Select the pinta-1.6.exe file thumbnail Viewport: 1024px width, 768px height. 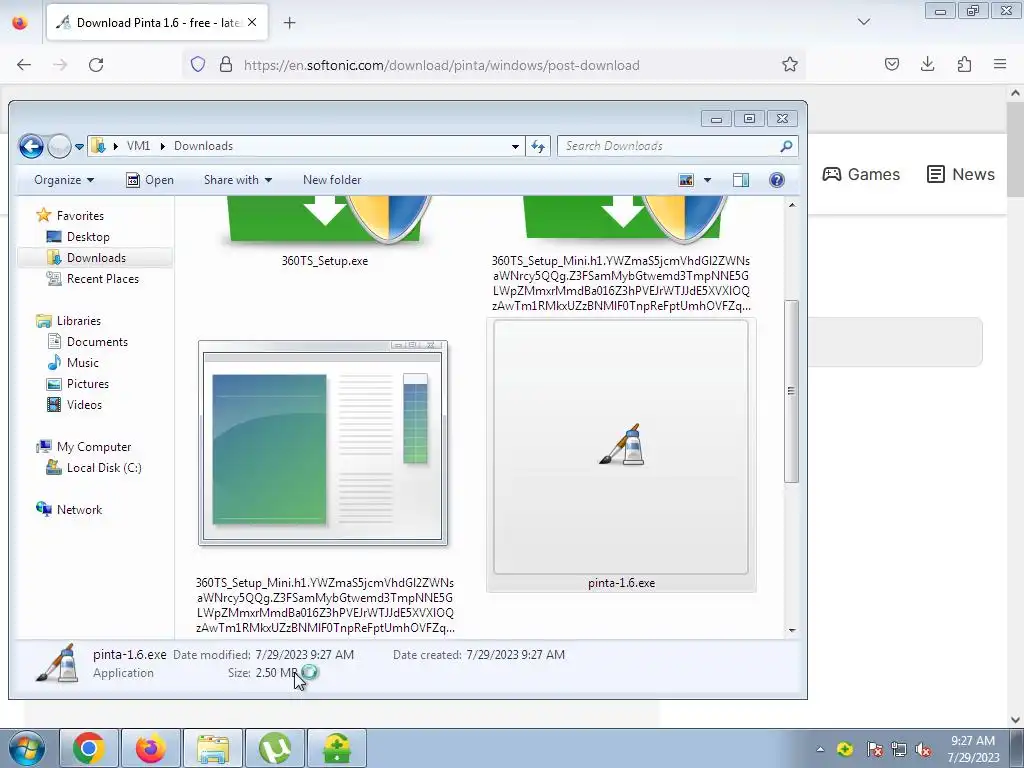pyautogui.click(x=621, y=447)
